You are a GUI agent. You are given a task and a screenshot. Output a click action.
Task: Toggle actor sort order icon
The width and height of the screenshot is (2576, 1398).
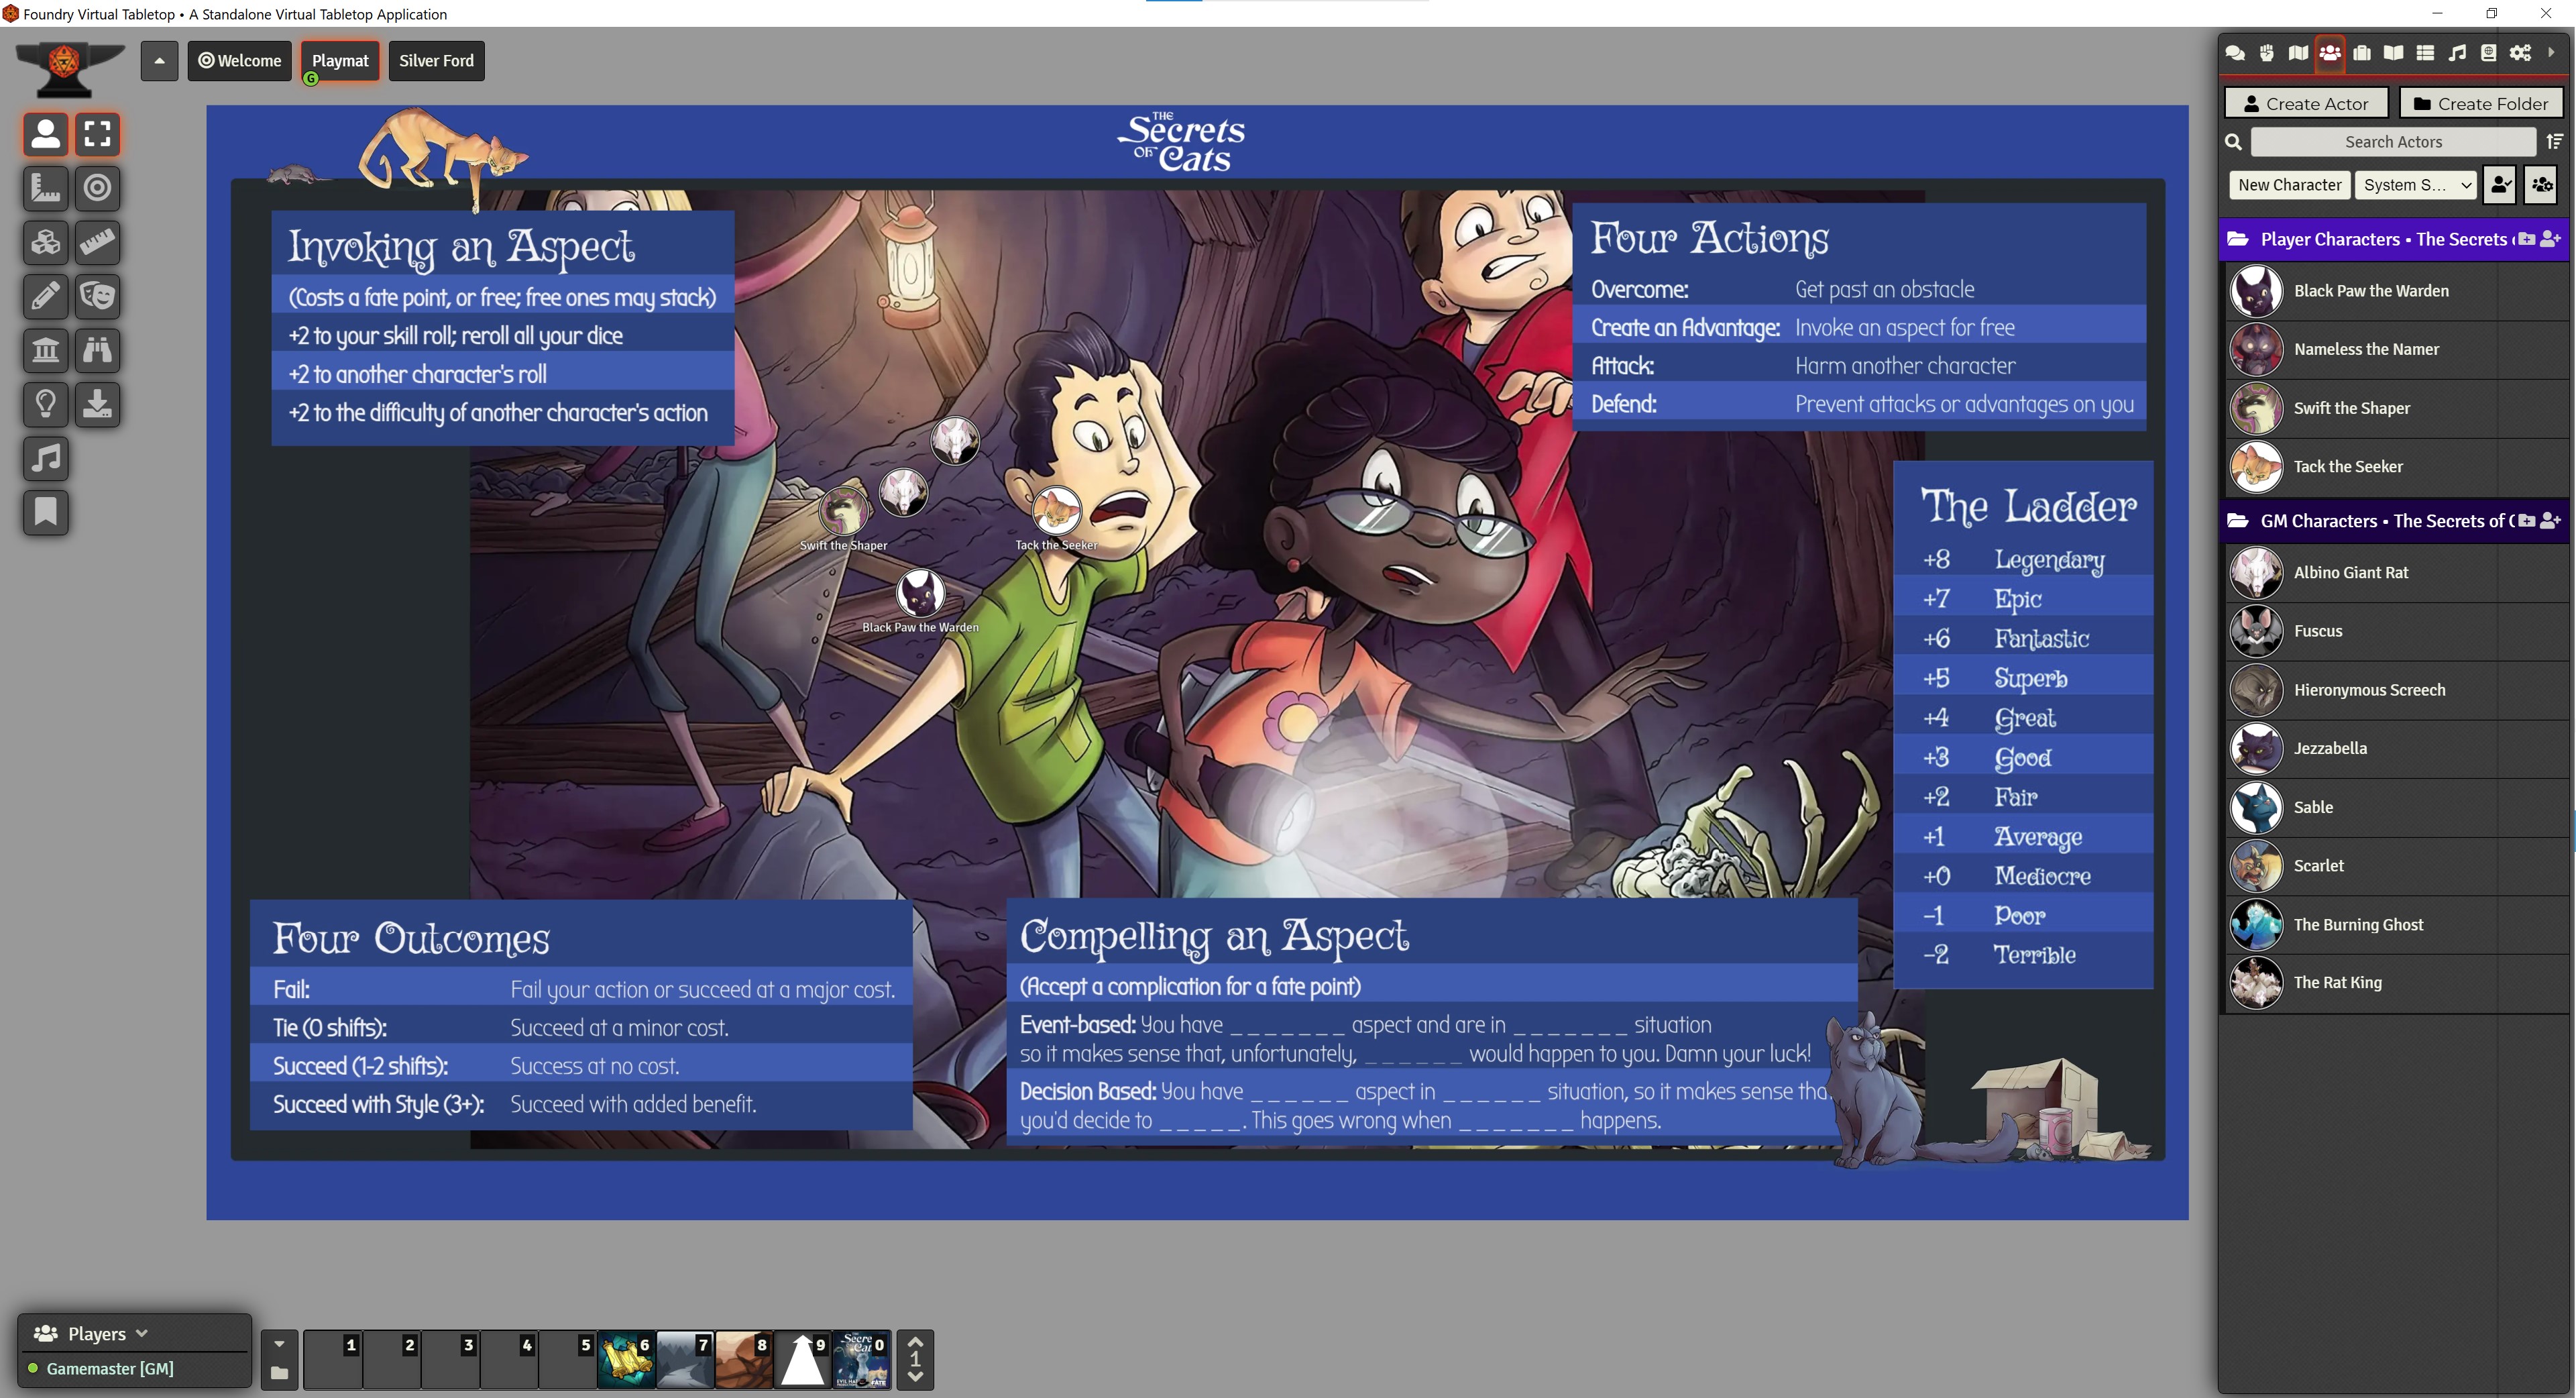(x=2555, y=142)
